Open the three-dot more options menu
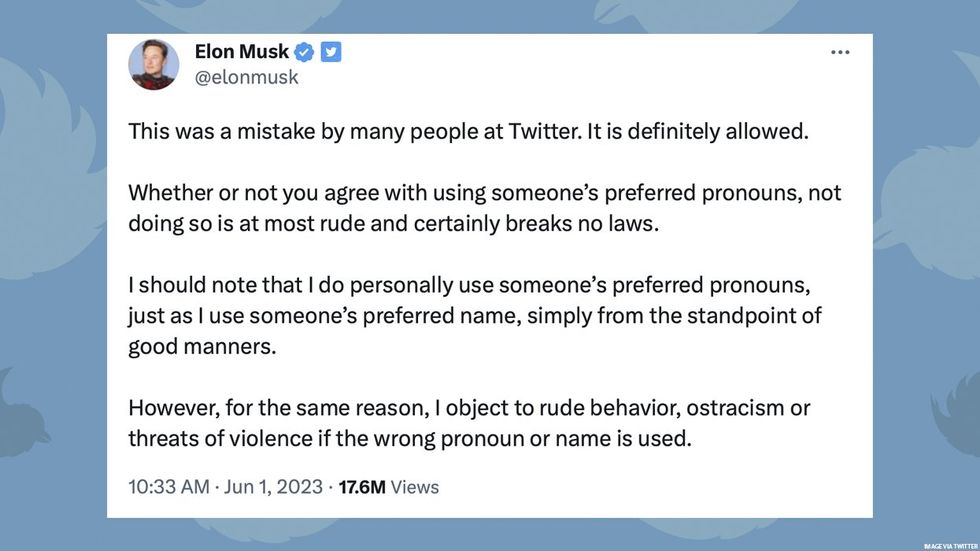The image size is (980, 551). click(840, 53)
